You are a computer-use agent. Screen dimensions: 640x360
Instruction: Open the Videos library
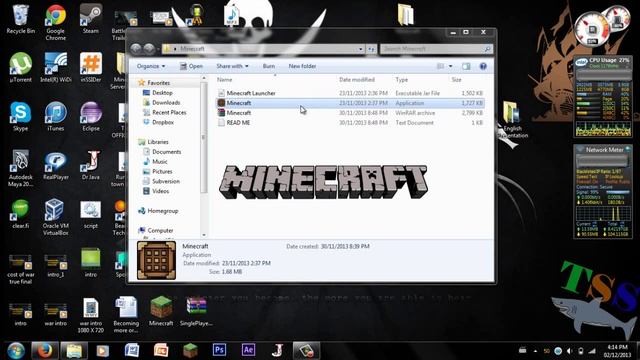156,191
